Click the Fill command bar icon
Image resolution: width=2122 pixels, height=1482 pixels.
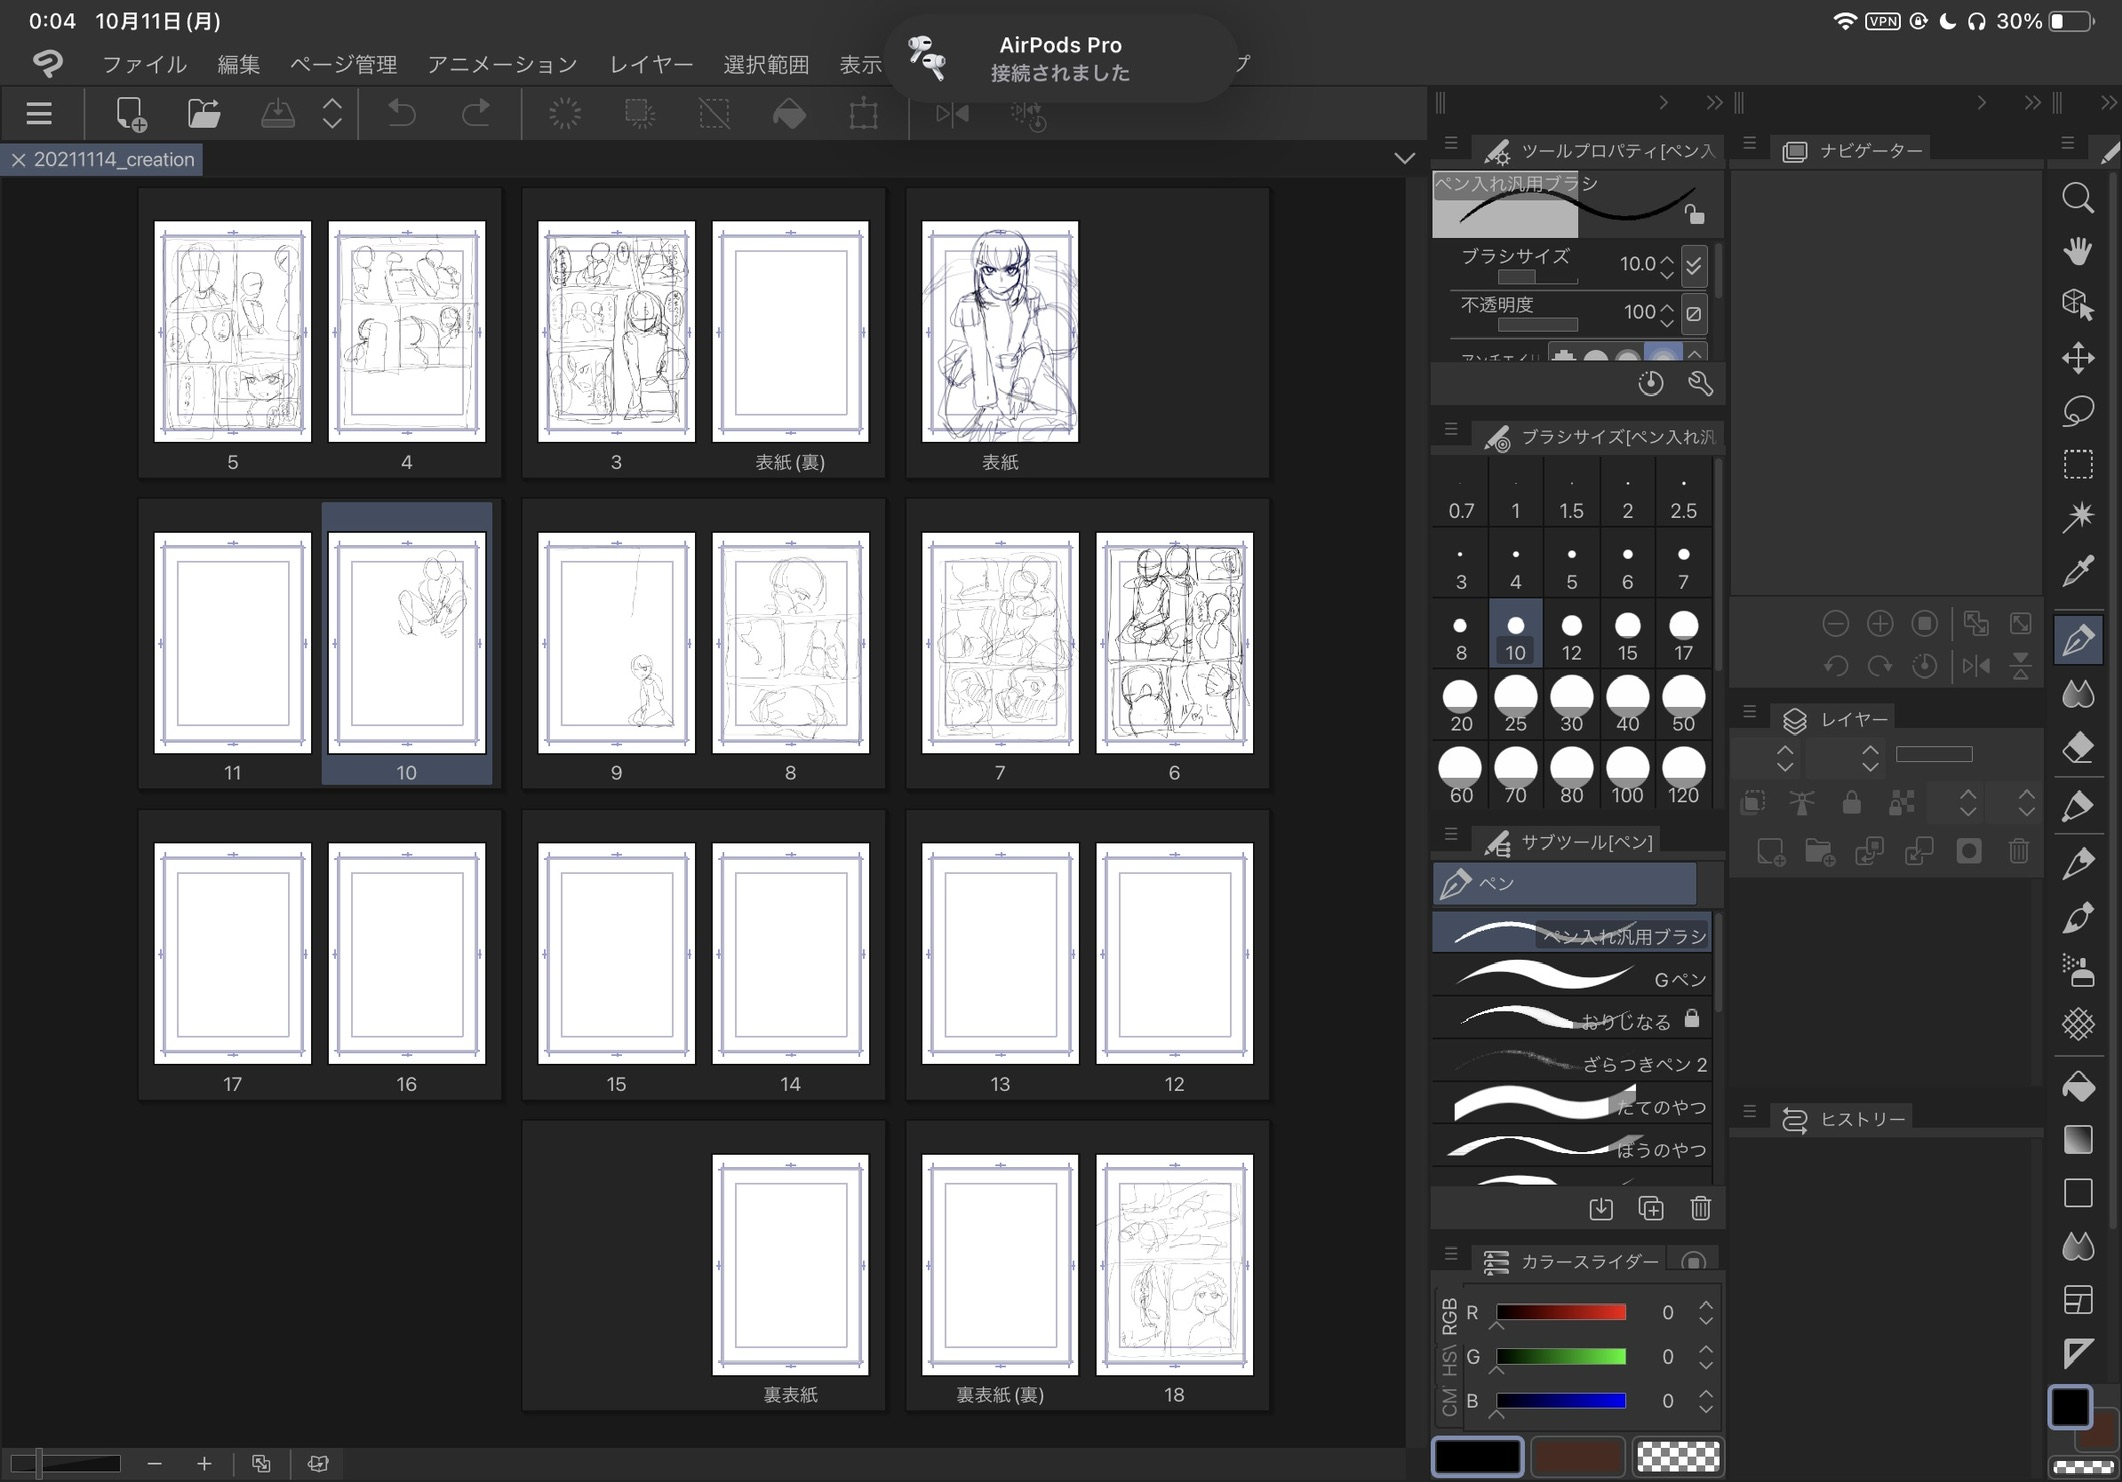789,113
